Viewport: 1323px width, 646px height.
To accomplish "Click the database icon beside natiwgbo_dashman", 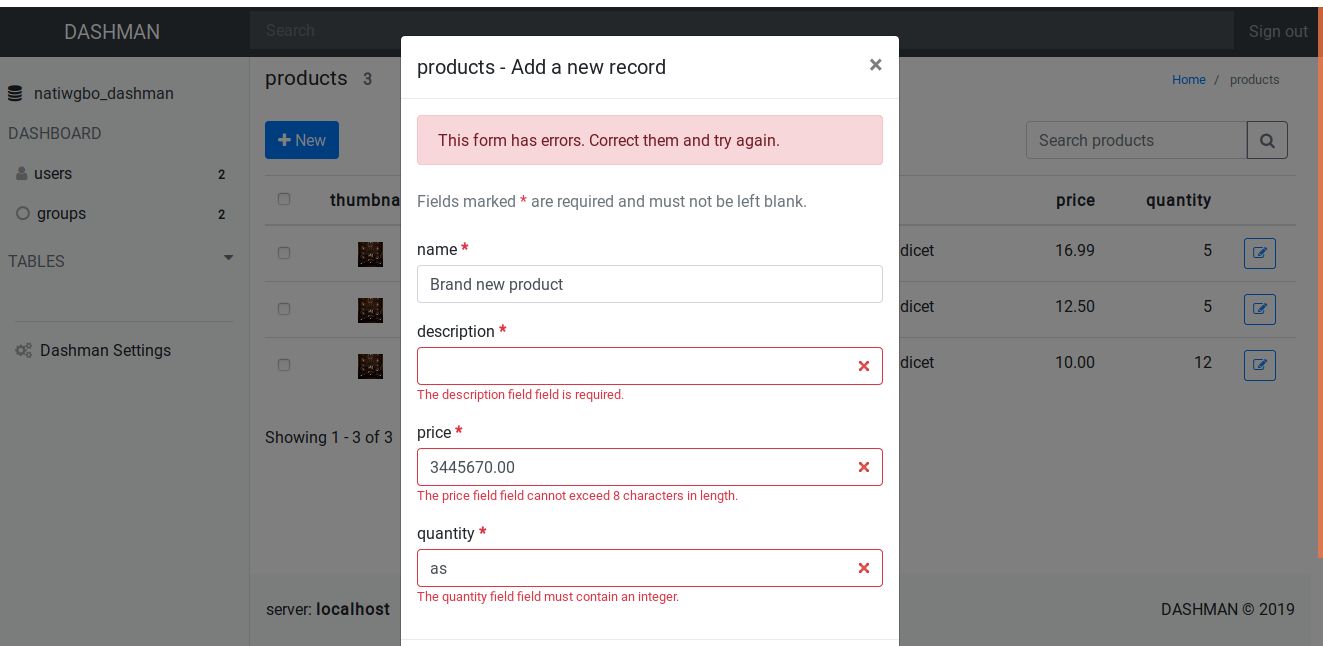I will tap(15, 94).
